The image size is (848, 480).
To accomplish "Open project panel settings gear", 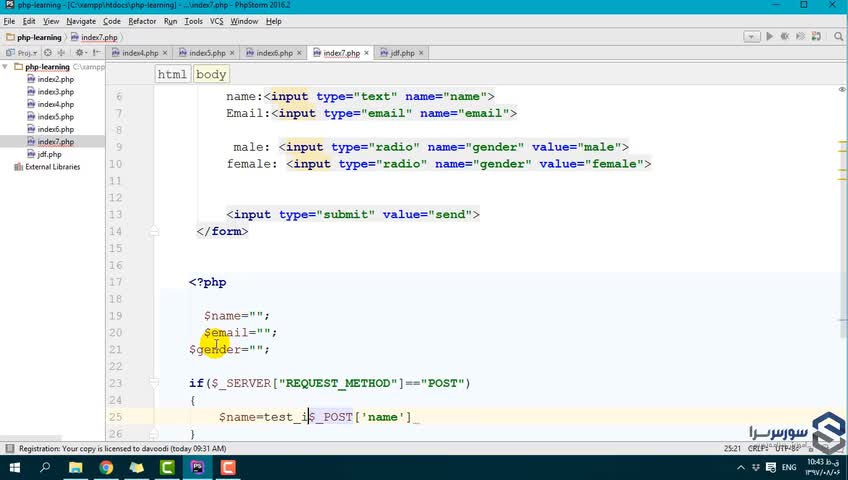I will click(x=81, y=52).
